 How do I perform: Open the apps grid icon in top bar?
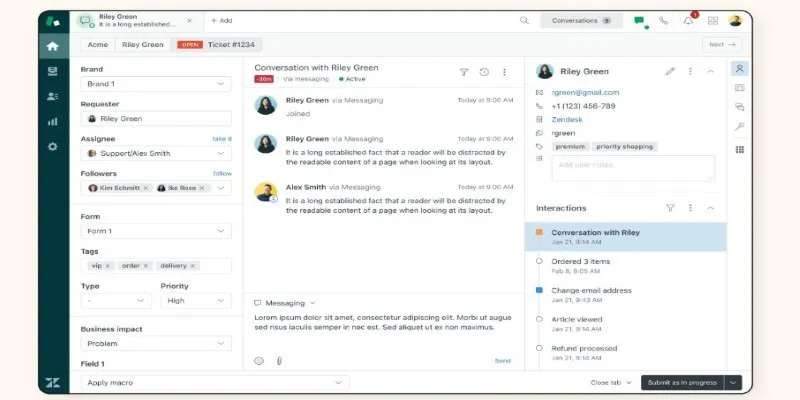tap(713, 21)
